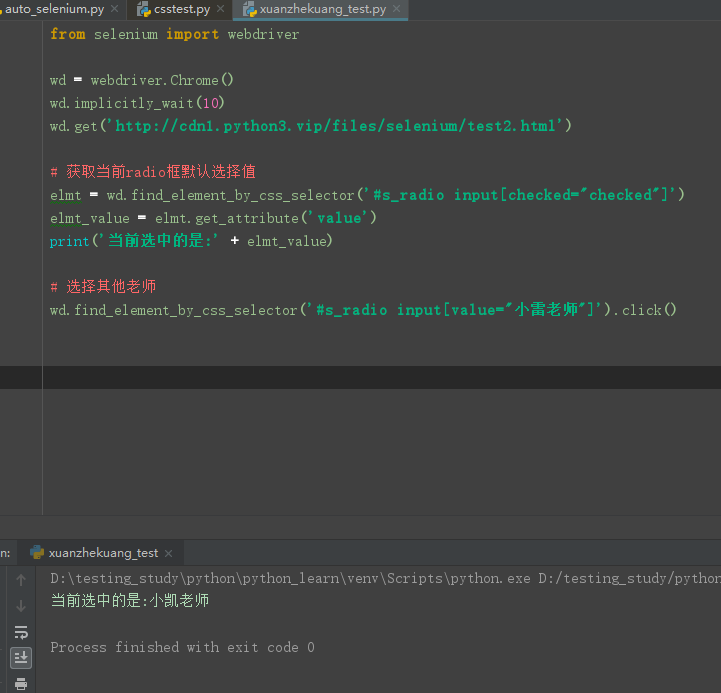The height and width of the screenshot is (693, 721).
Task: Click the elmt find_element_by_css_selector assignment line
Action: coord(367,195)
